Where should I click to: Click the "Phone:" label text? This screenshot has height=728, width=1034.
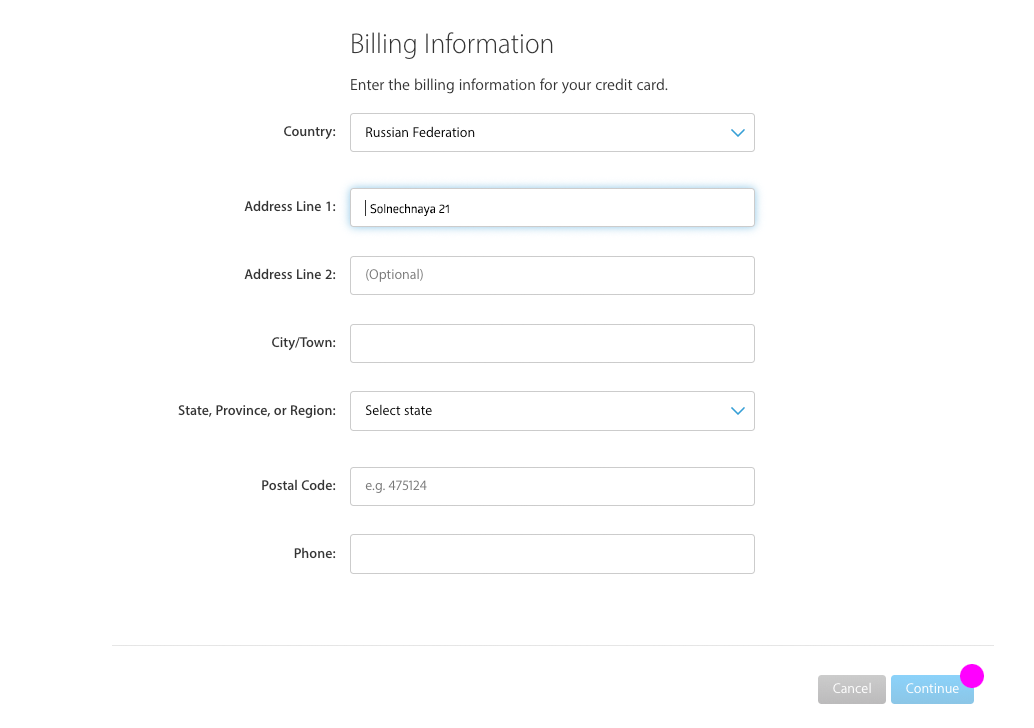(314, 553)
